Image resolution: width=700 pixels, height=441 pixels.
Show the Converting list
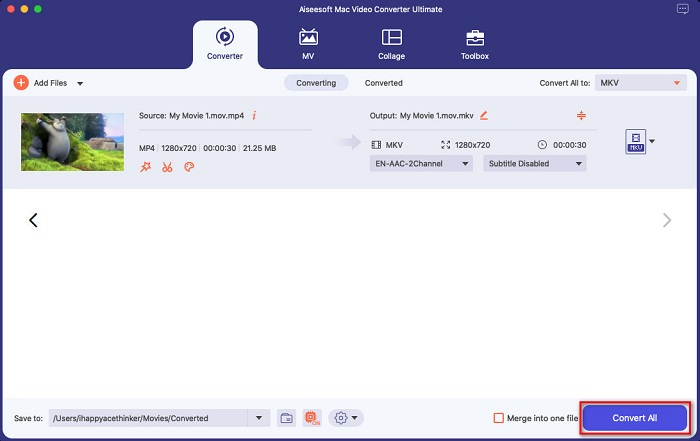coord(316,83)
